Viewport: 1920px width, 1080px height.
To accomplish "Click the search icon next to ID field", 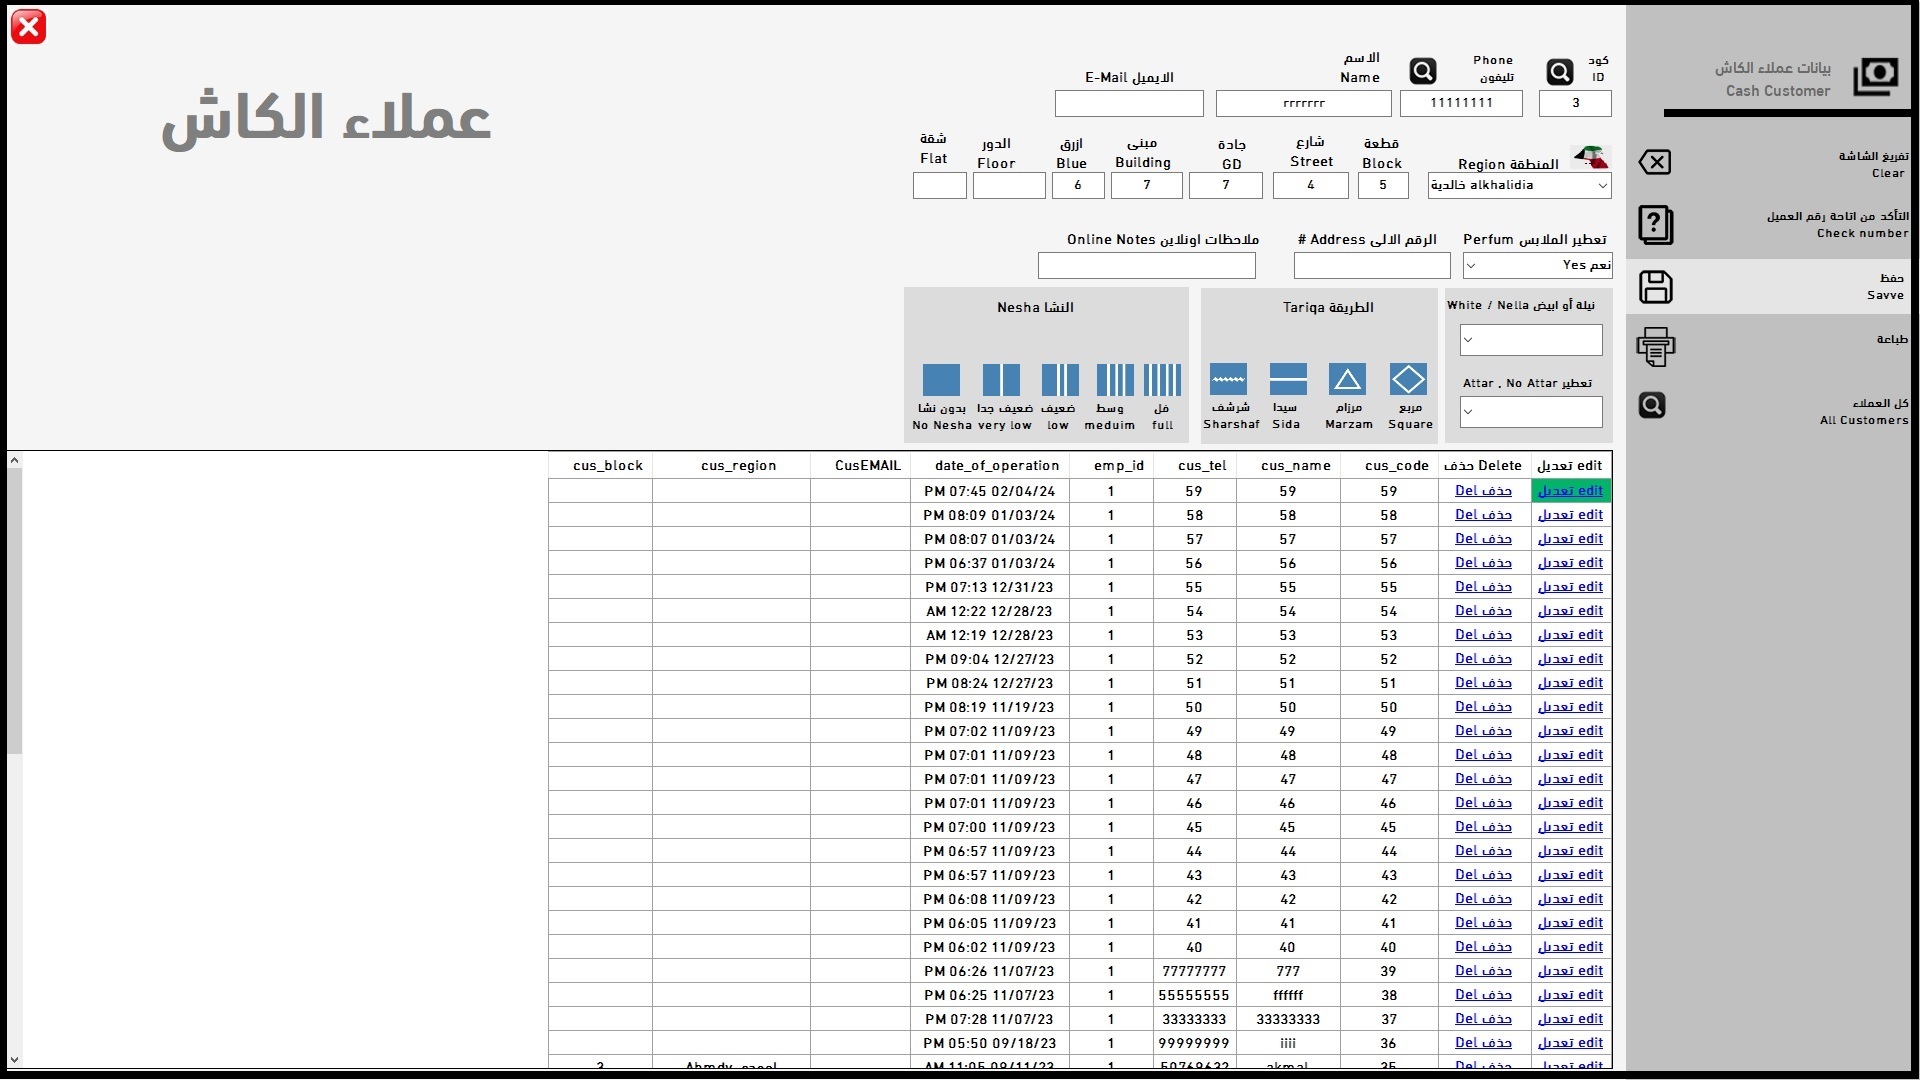I will 1559,72.
